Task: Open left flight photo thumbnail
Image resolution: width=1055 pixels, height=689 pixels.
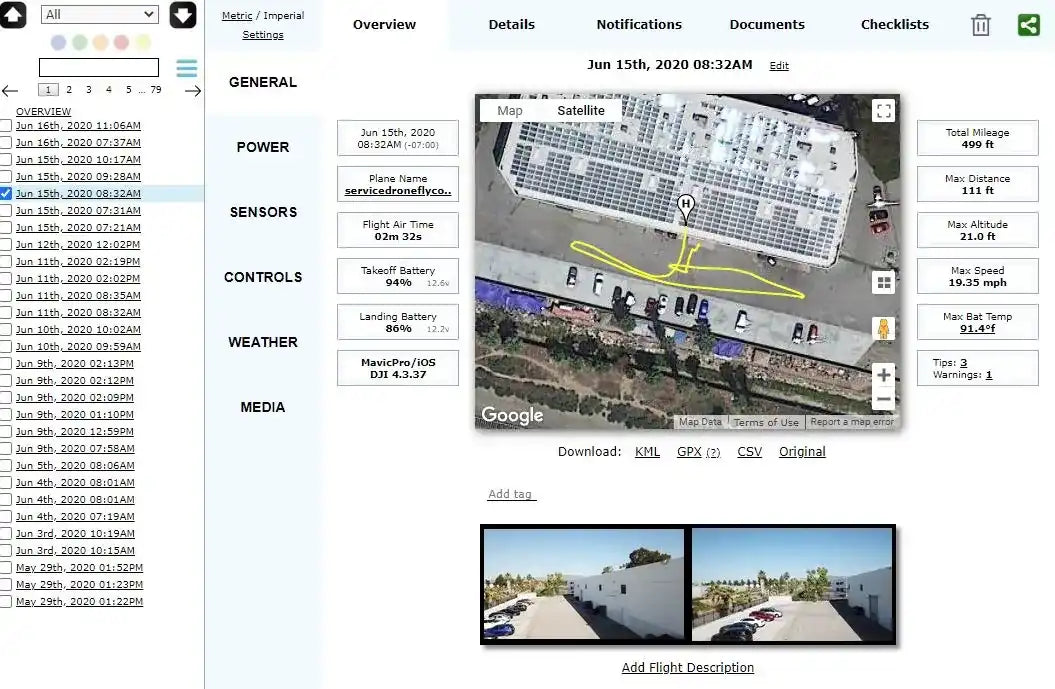Action: coord(583,584)
